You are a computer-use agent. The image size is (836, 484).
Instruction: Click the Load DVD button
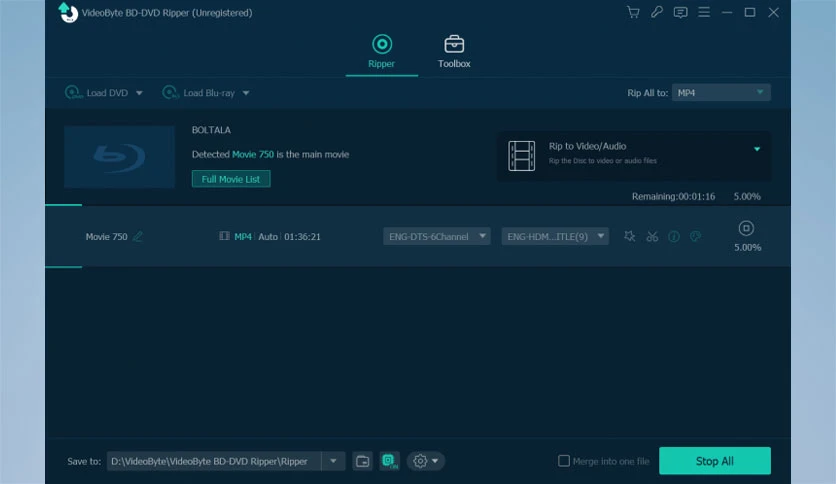coord(97,93)
